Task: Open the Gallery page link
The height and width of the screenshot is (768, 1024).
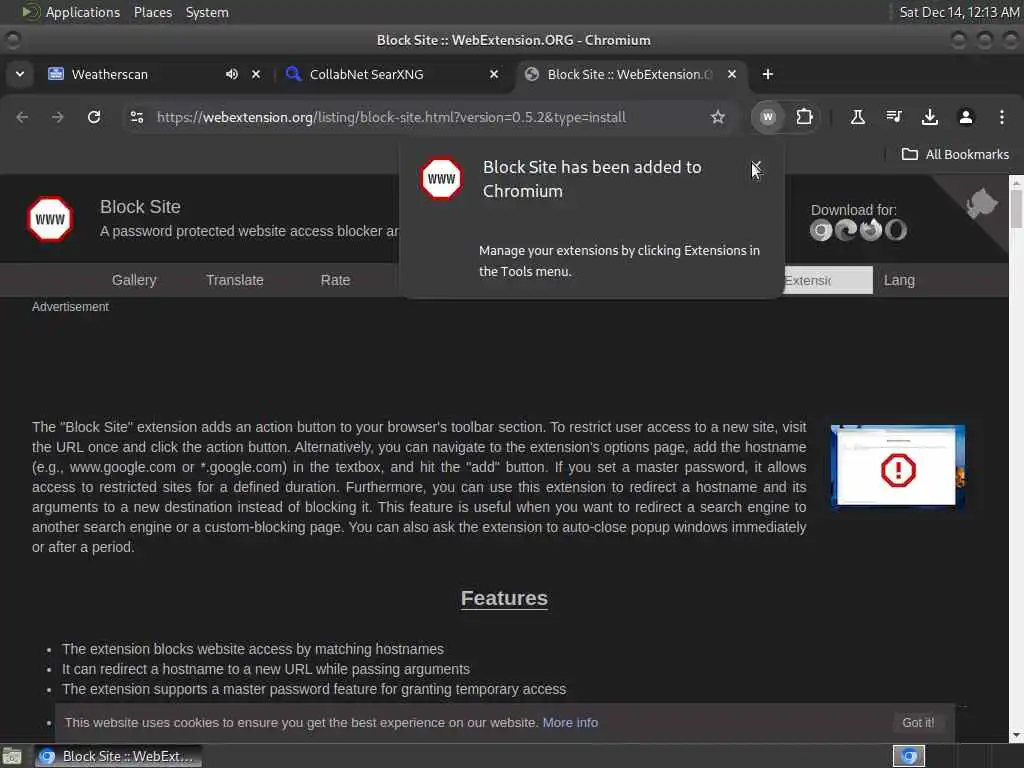Action: click(134, 280)
